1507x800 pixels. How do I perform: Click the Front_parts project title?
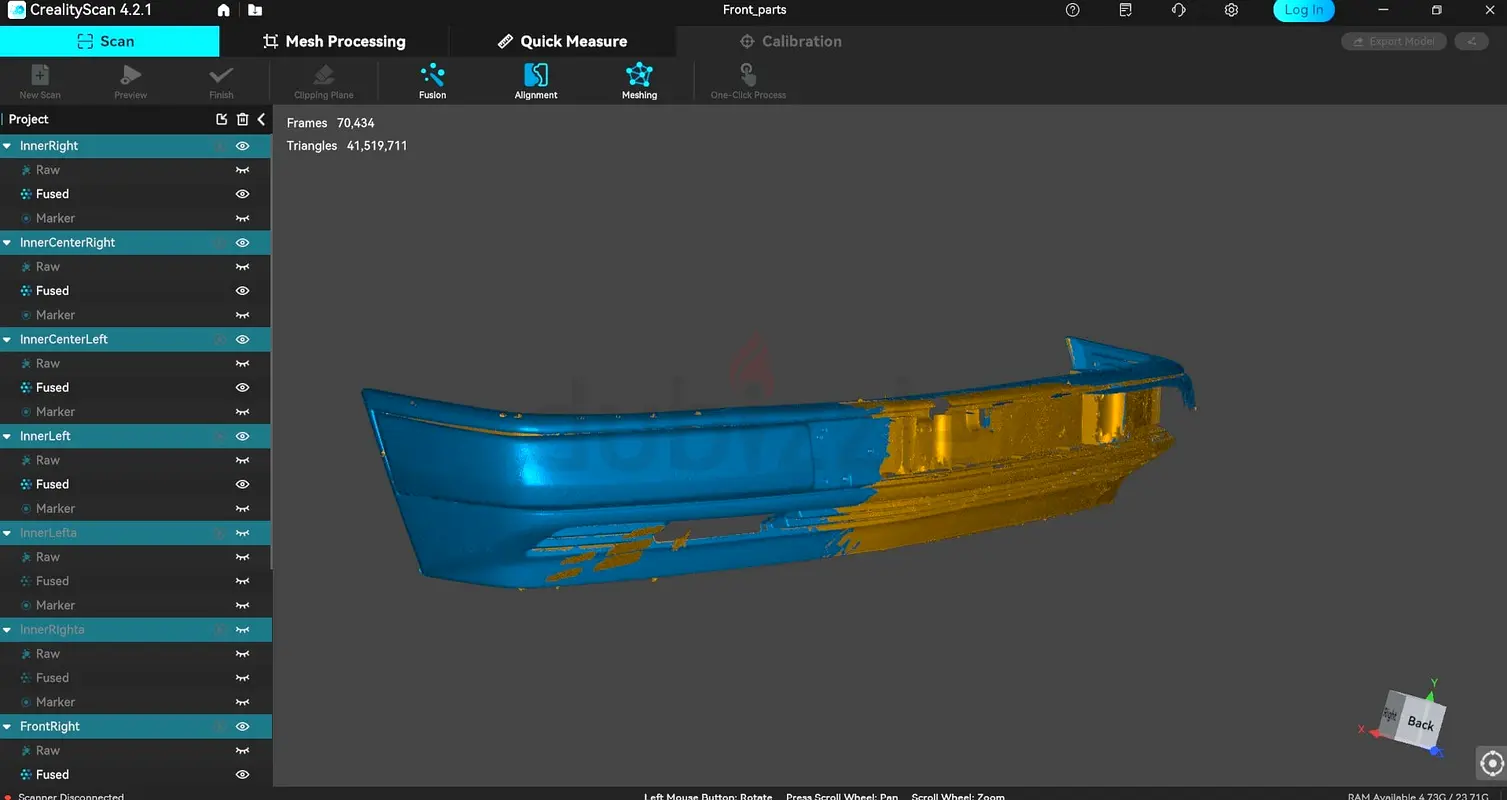pos(754,10)
